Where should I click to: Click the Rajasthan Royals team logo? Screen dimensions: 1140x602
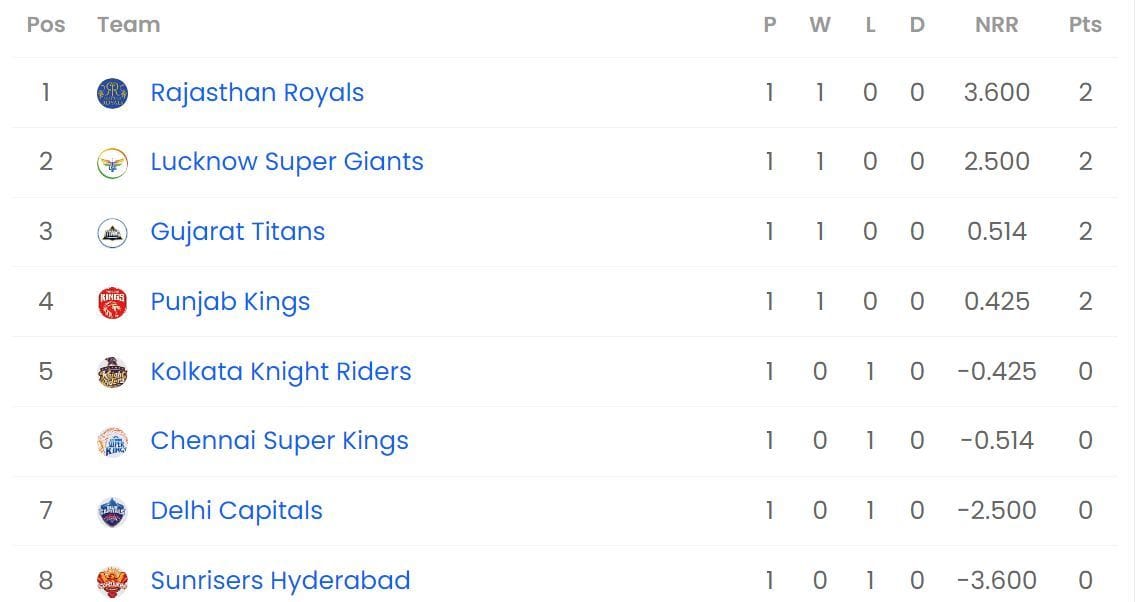click(112, 92)
